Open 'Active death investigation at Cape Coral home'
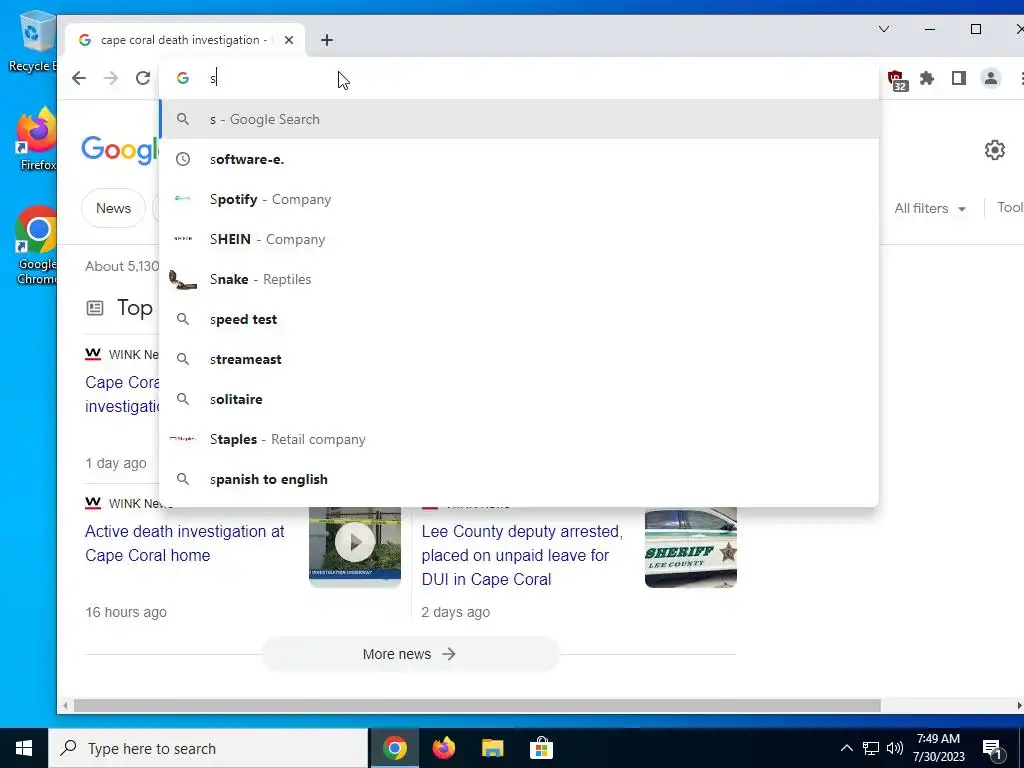 pos(184,543)
